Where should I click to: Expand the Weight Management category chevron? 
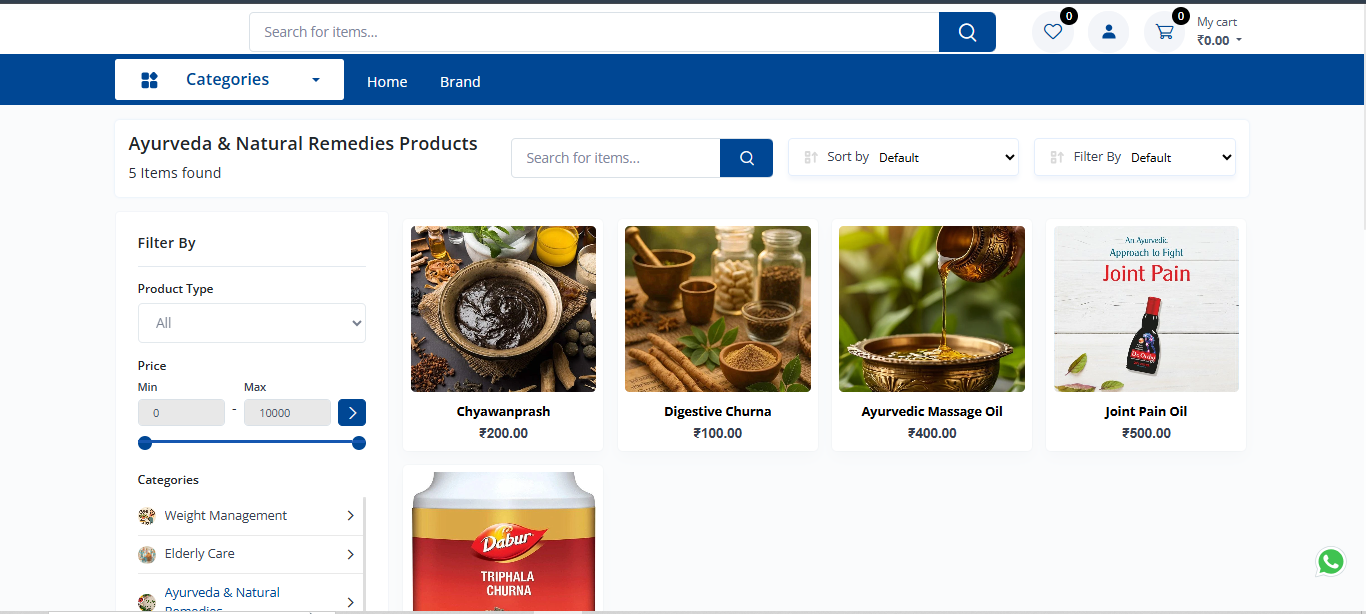pyautogui.click(x=350, y=516)
